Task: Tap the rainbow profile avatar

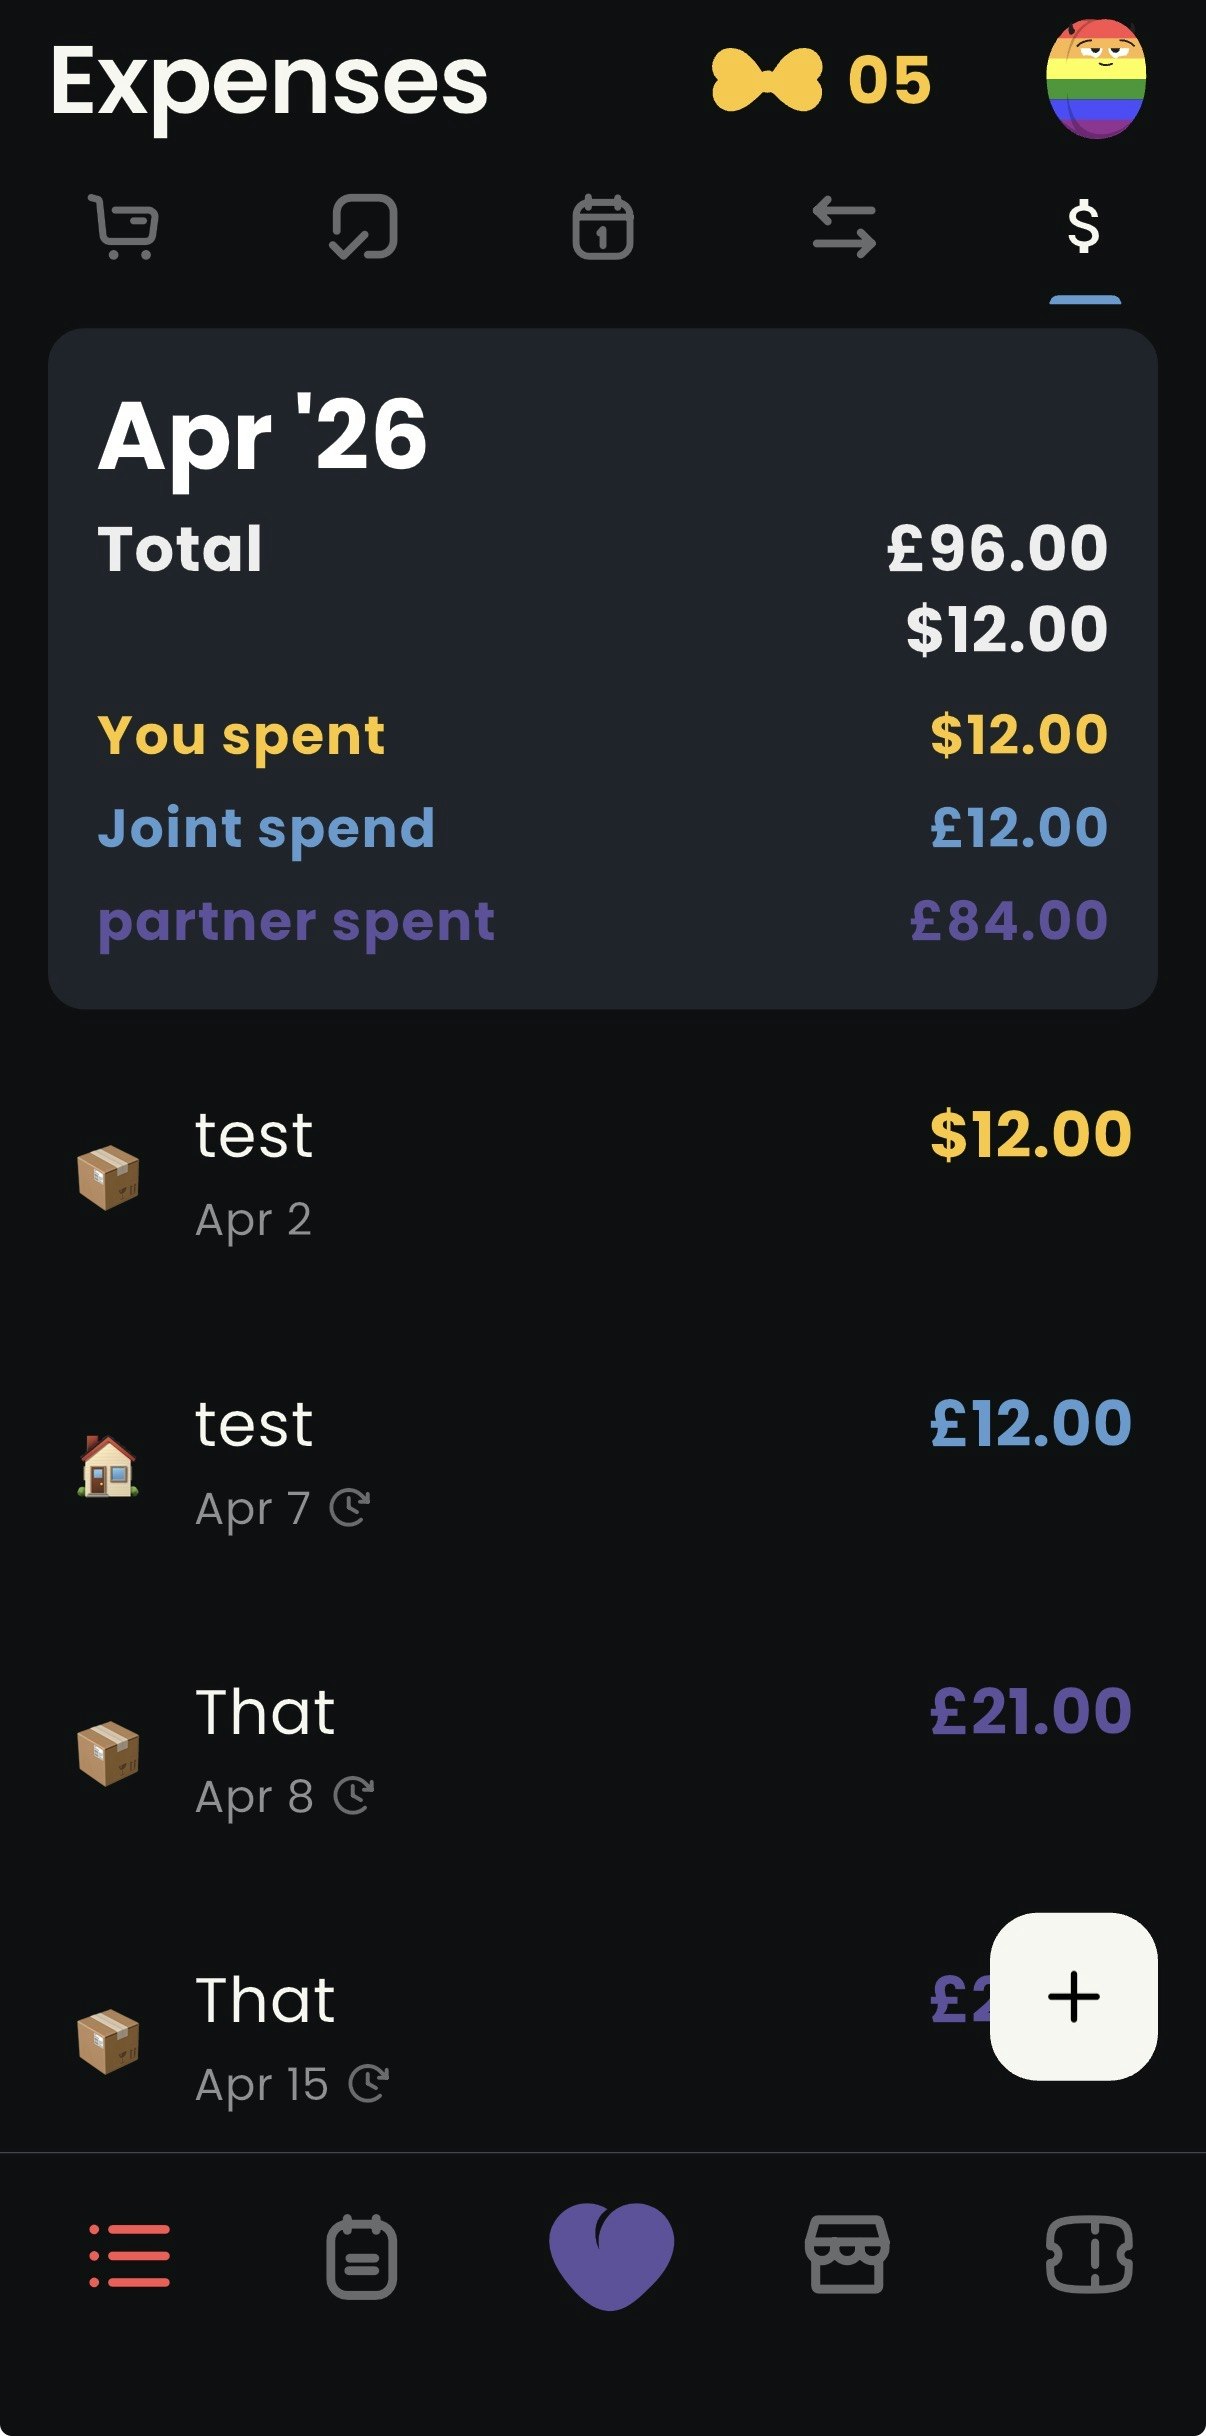Action: coord(1096,79)
